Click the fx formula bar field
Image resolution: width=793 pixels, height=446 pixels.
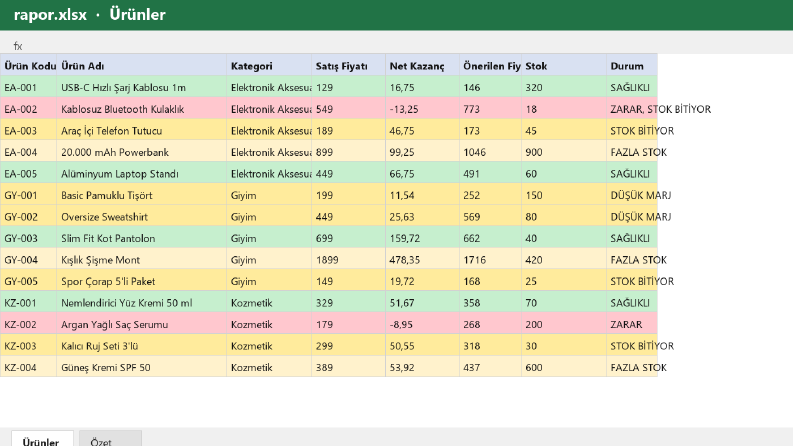tap(396, 46)
